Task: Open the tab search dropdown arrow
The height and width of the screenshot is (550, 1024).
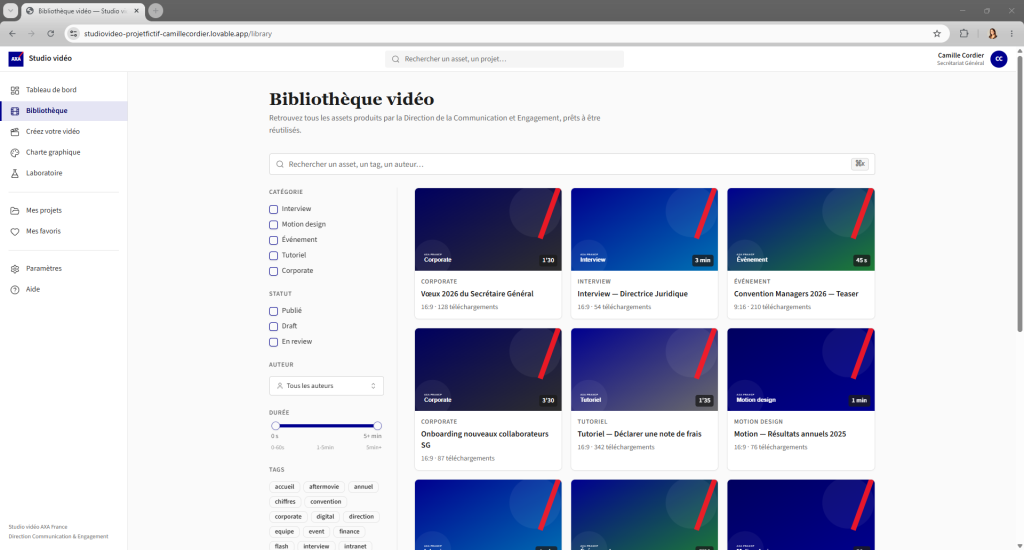Action: (10, 10)
